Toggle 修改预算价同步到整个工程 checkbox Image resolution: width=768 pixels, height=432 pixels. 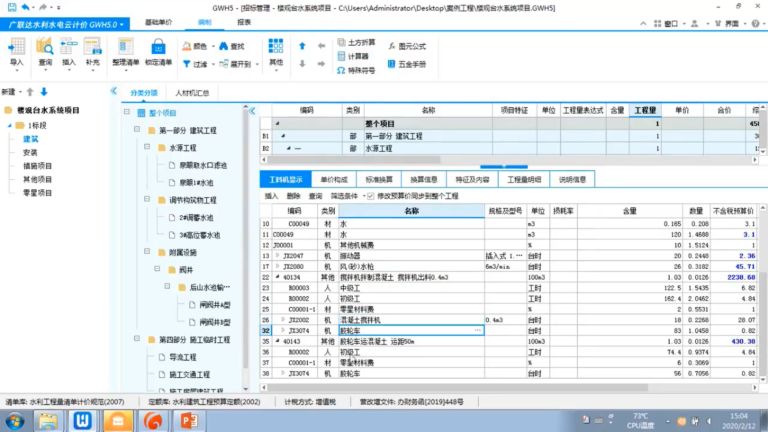pyautogui.click(x=371, y=196)
